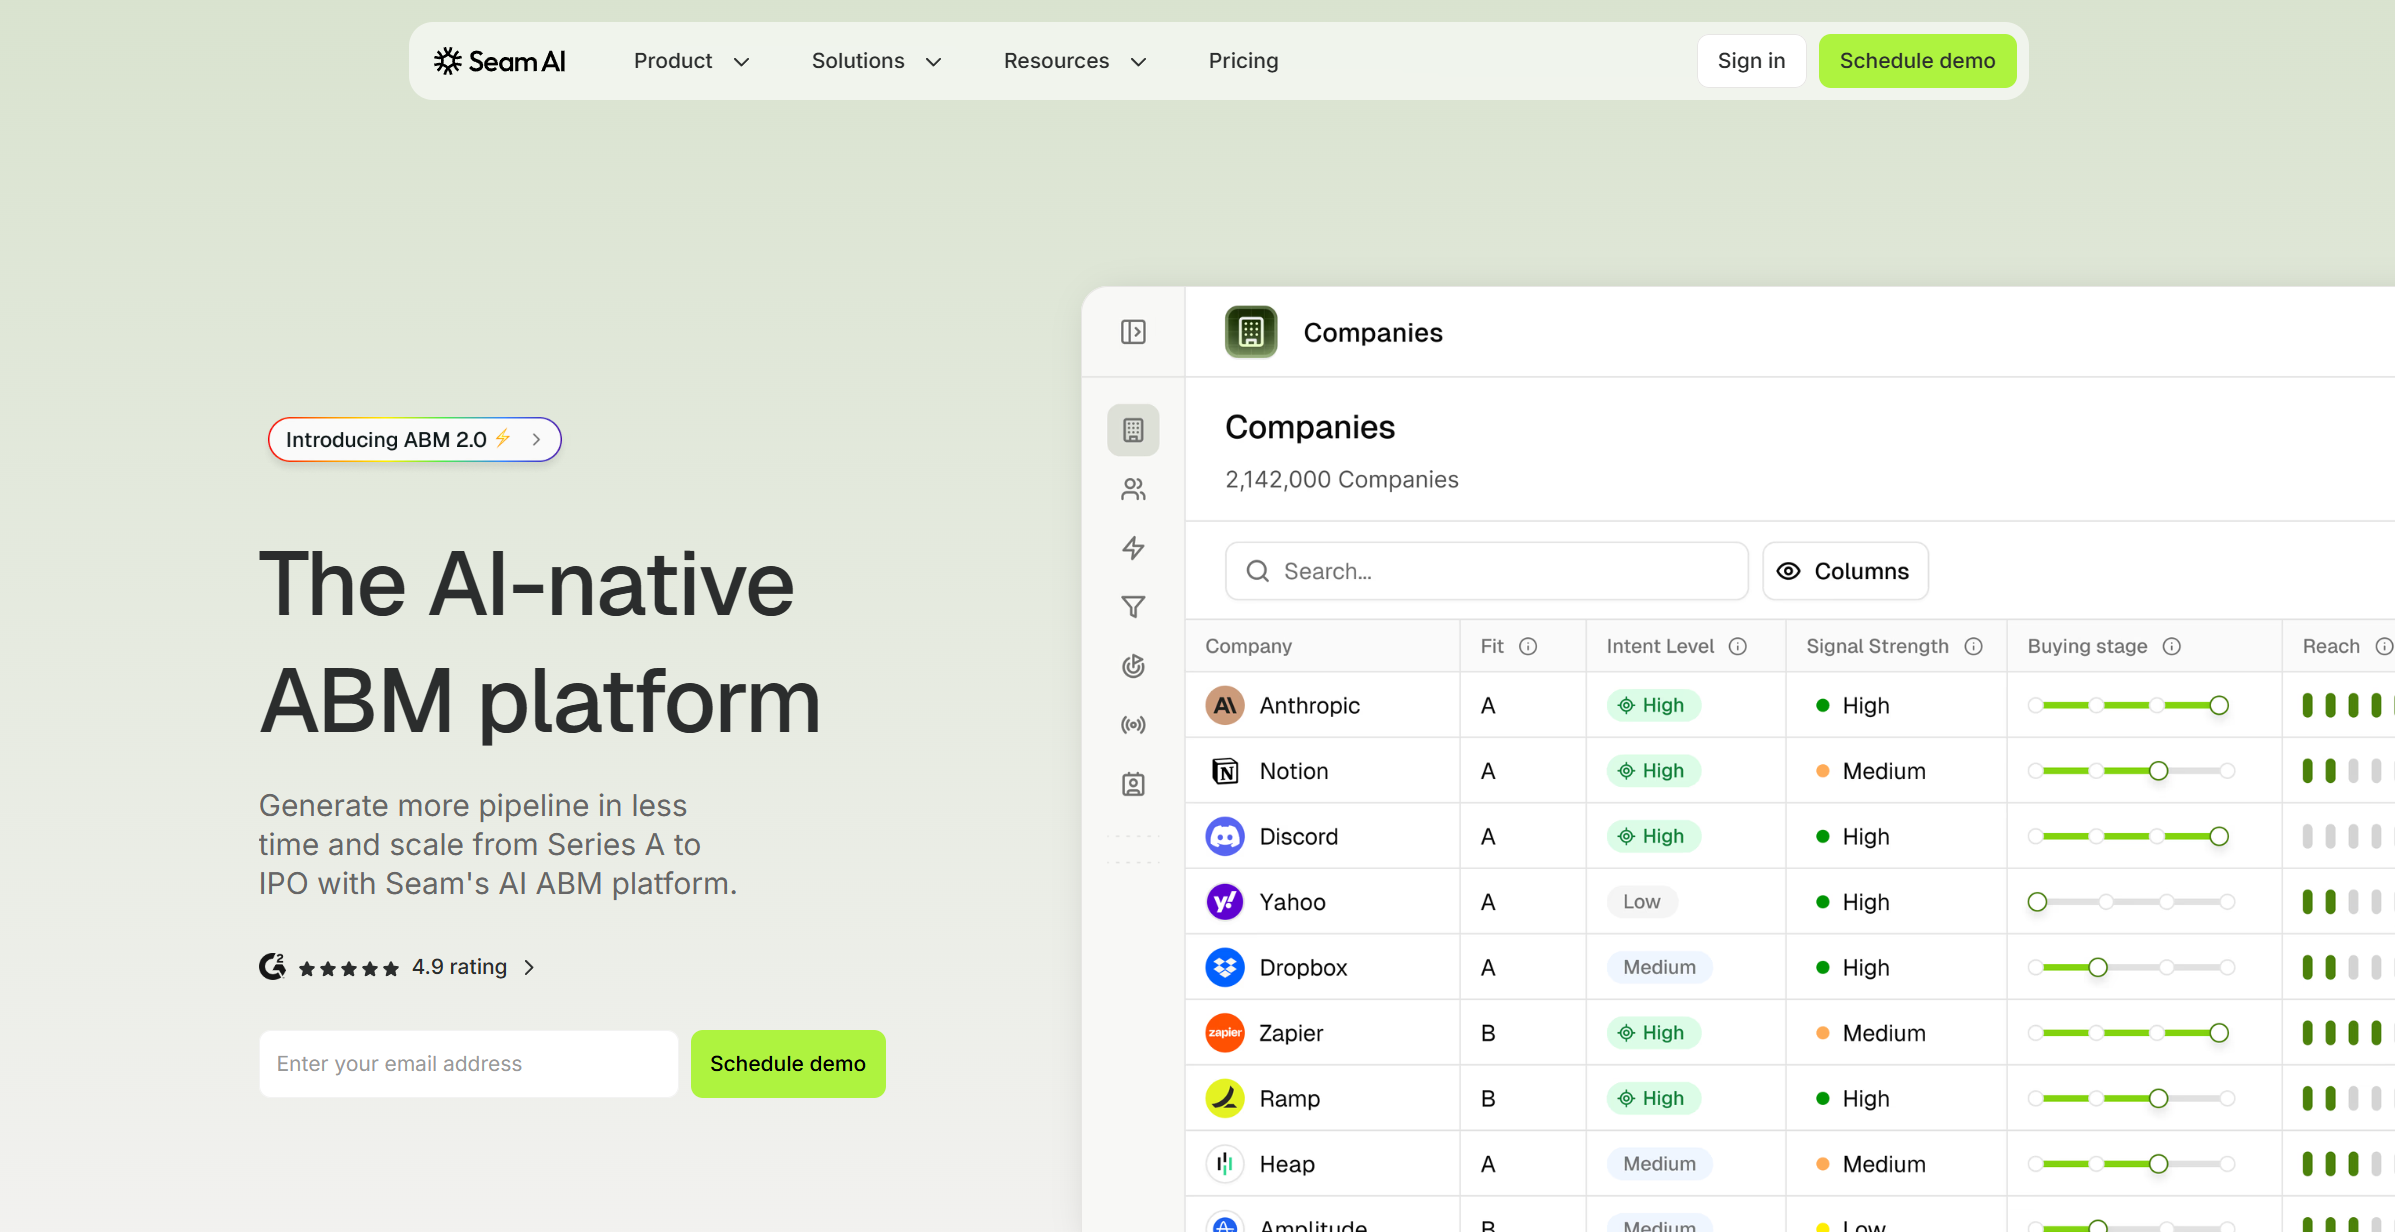The width and height of the screenshot is (2395, 1232).
Task: Open the lightning bolt icon in sidebar
Action: [x=1133, y=548]
